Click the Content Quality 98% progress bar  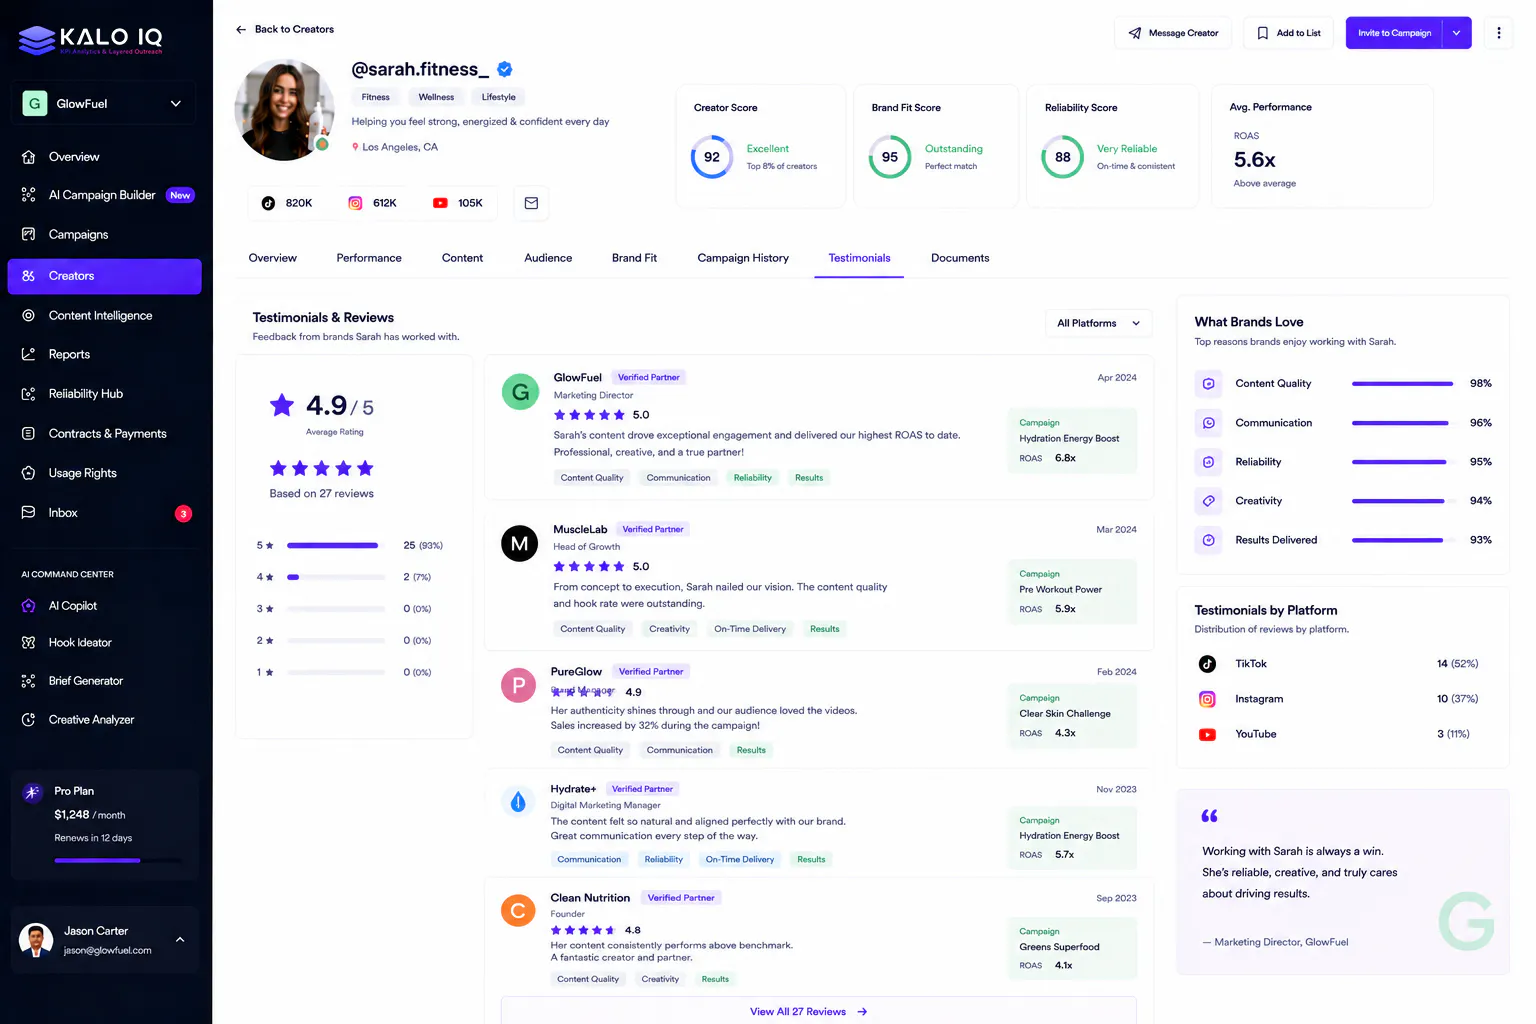1402,384
